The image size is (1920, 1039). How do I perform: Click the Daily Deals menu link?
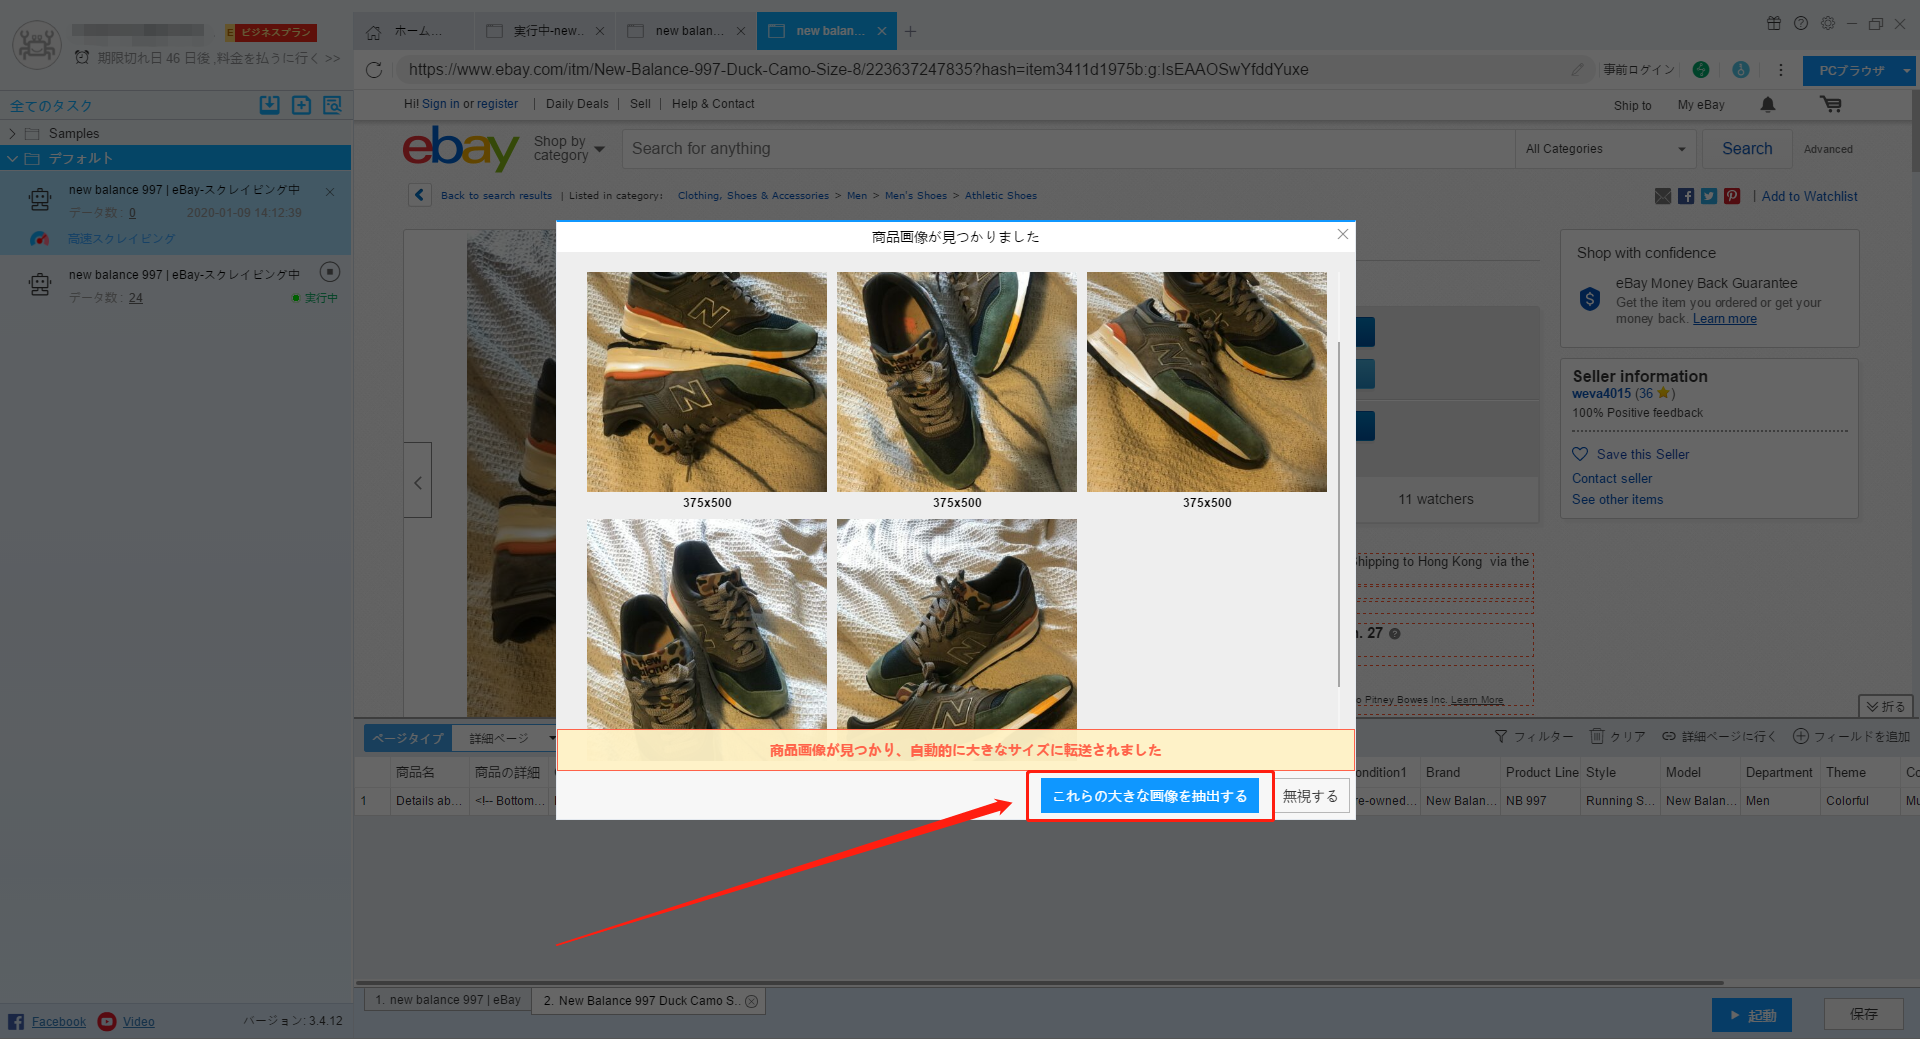tap(577, 104)
